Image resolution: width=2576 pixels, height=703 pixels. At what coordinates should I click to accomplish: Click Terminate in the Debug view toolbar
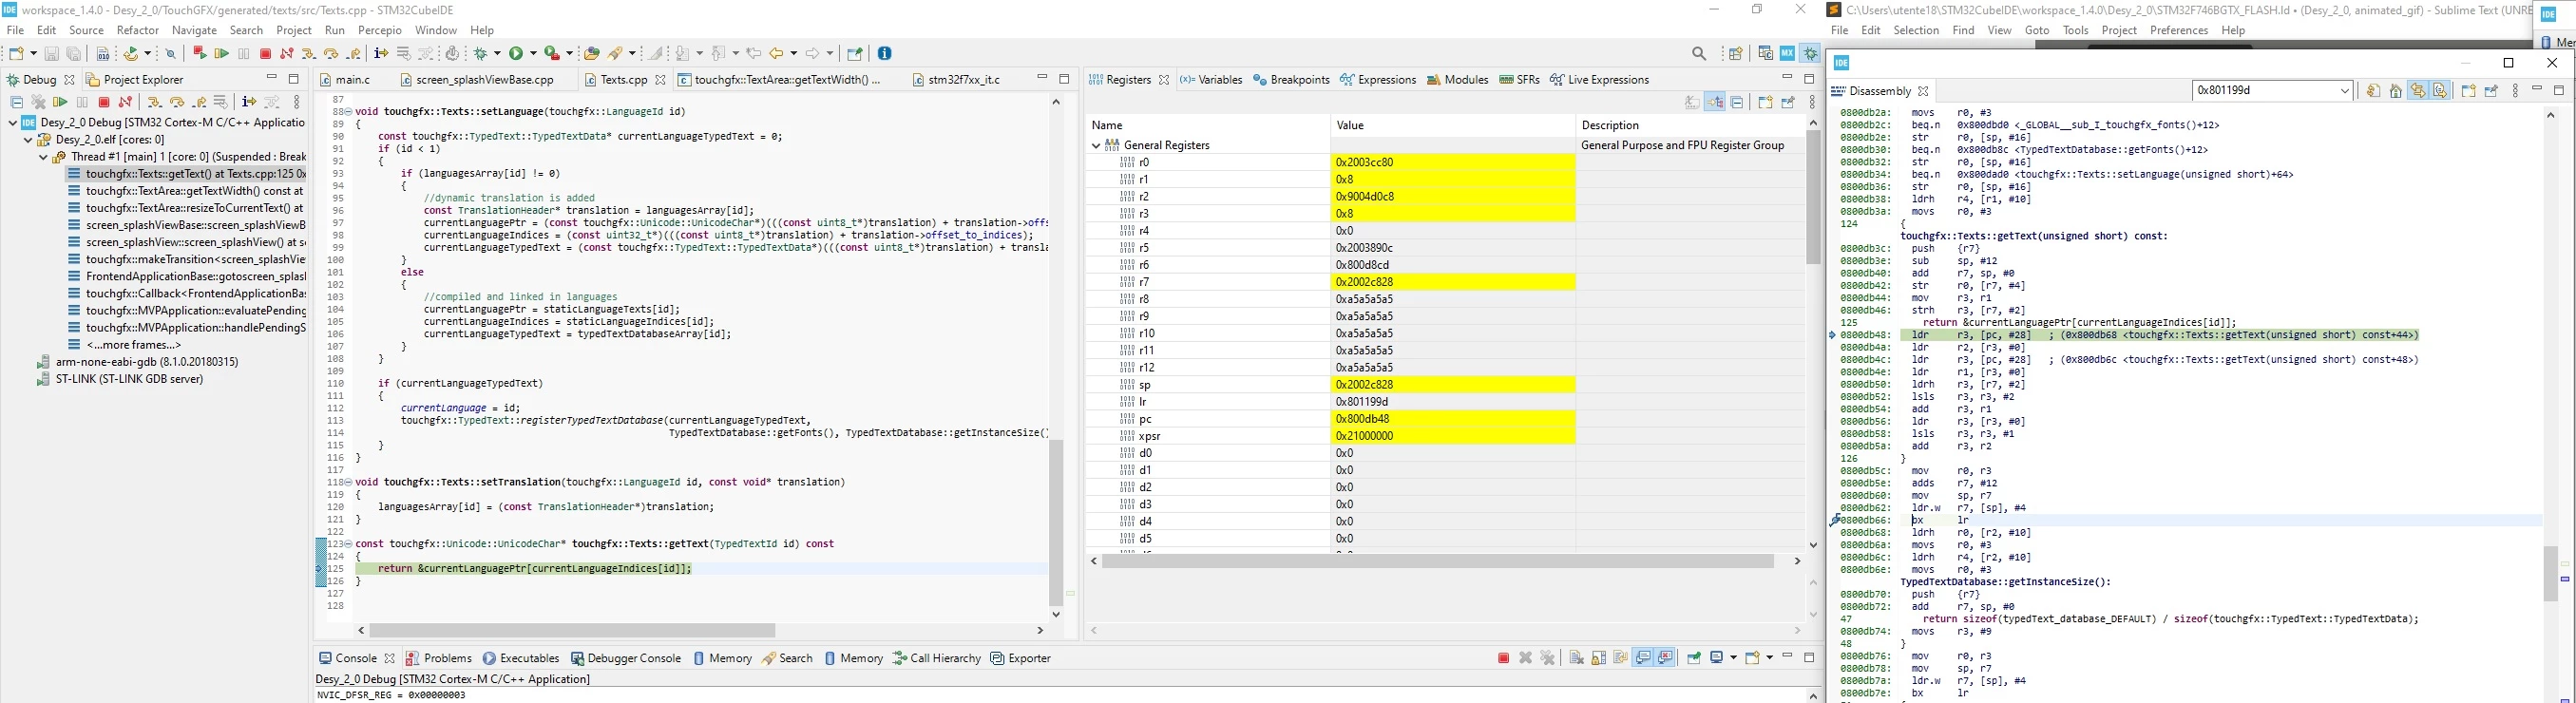104,102
